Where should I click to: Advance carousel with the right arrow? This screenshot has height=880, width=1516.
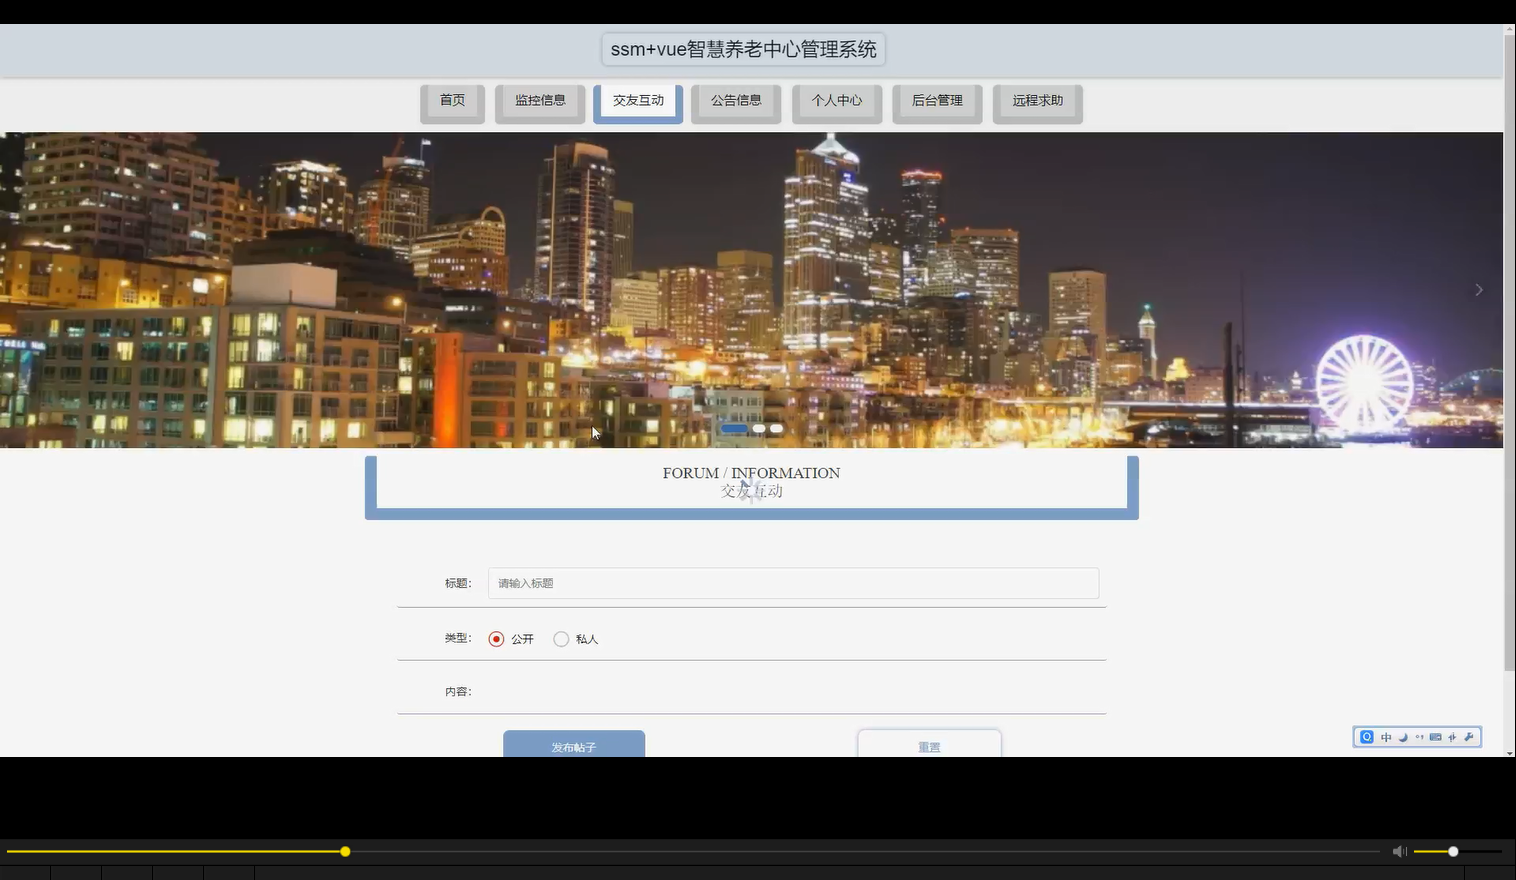tap(1479, 290)
